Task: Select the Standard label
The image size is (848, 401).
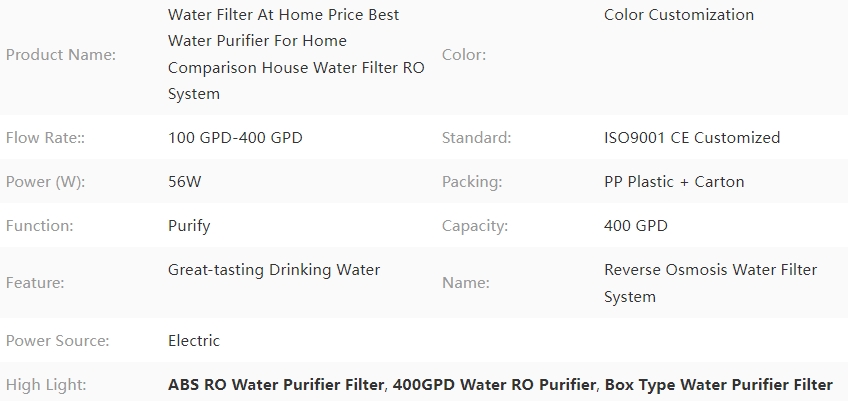Action: tap(476, 137)
